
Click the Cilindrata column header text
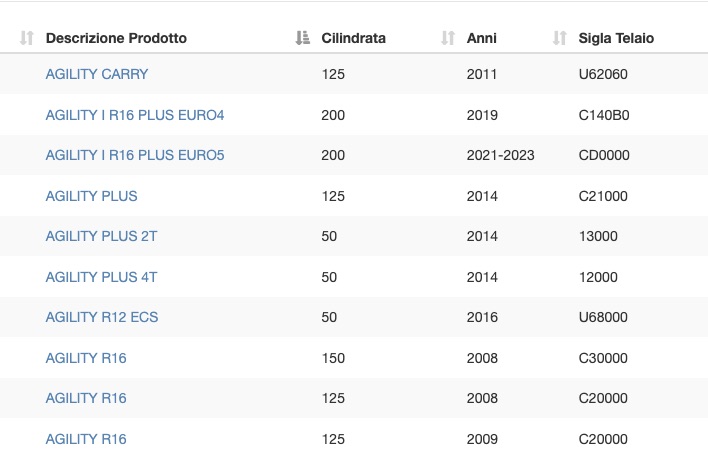click(x=354, y=38)
